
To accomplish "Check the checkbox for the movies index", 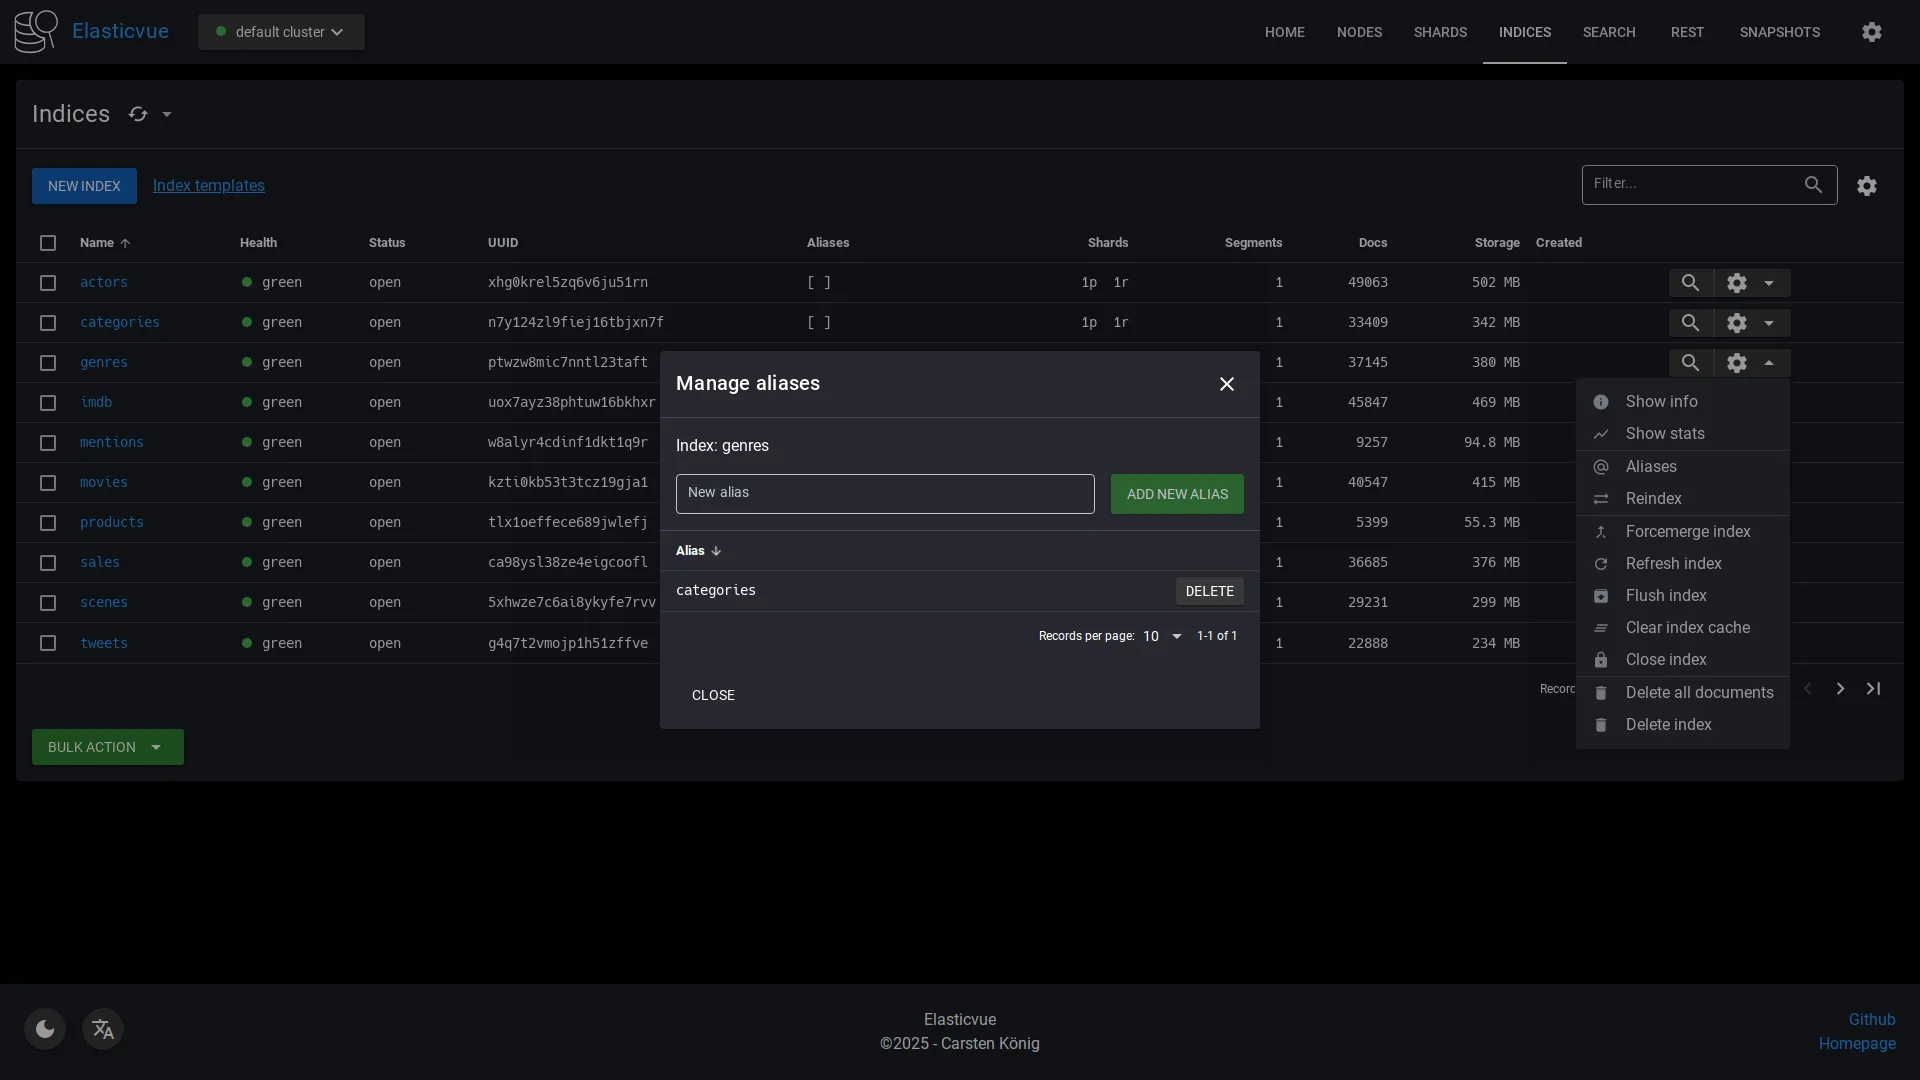I will click(48, 483).
